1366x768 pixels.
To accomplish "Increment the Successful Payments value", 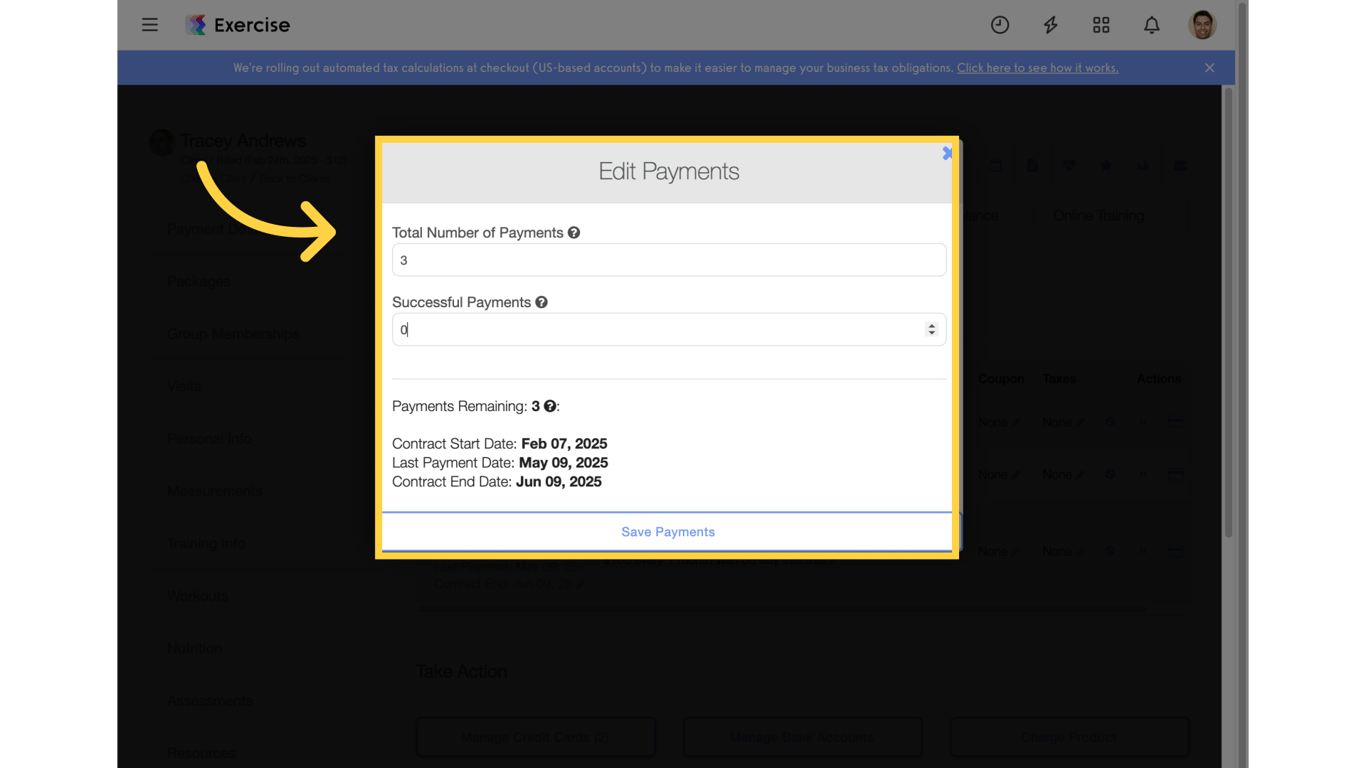I will [933, 324].
